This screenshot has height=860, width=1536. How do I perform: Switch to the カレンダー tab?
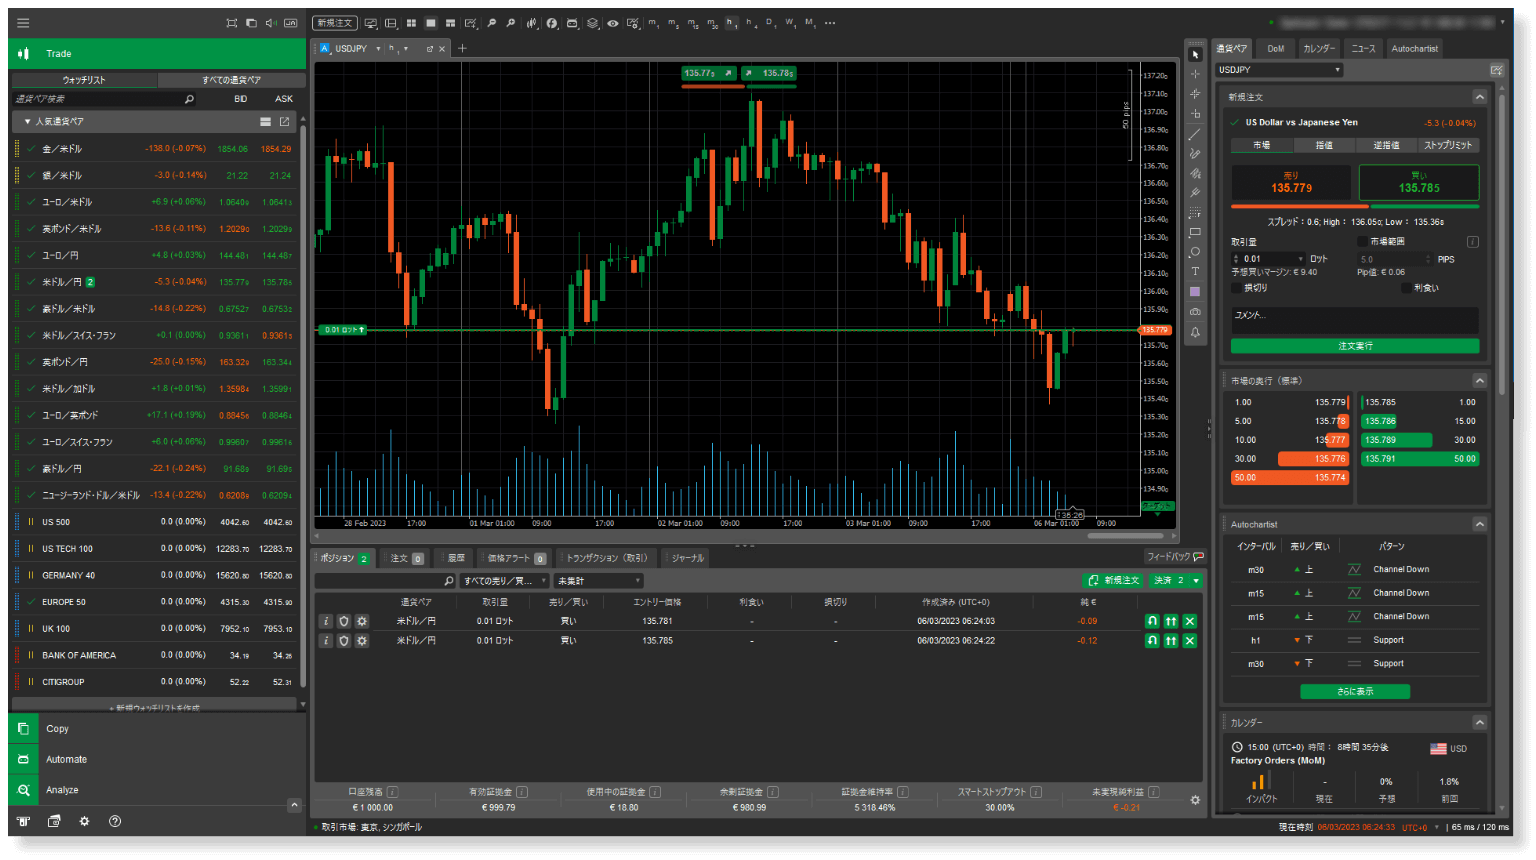(x=1319, y=48)
